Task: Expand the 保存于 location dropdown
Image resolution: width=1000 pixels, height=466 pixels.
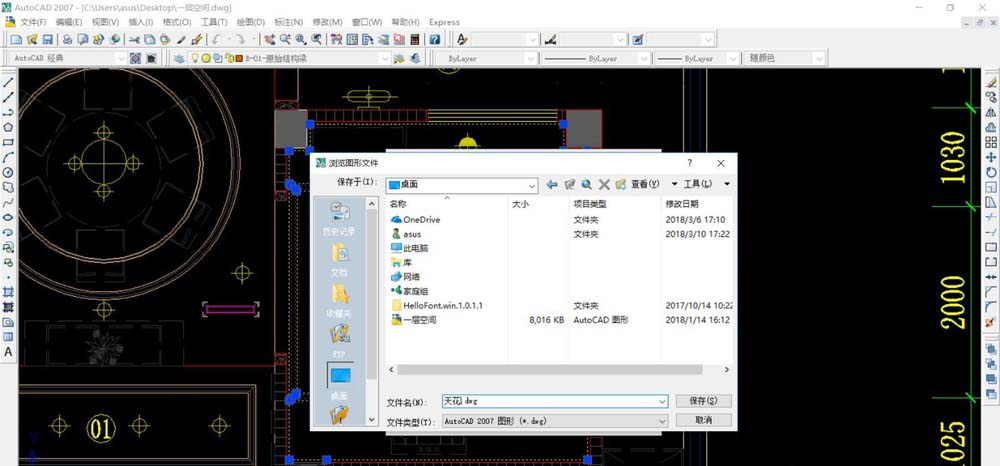Action: 532,184
